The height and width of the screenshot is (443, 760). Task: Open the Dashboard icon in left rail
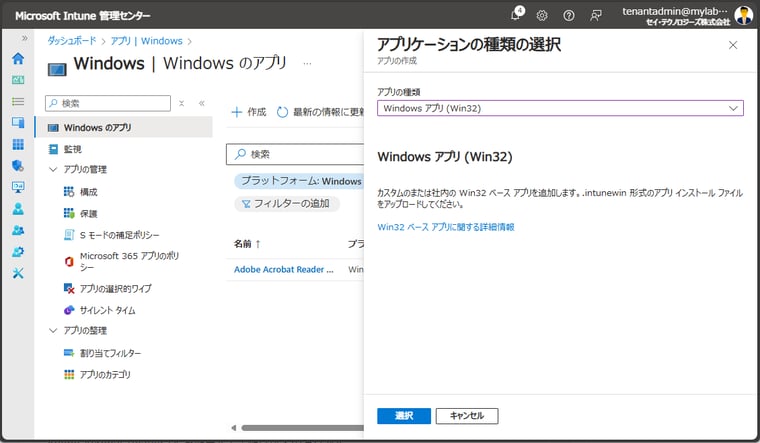point(18,80)
